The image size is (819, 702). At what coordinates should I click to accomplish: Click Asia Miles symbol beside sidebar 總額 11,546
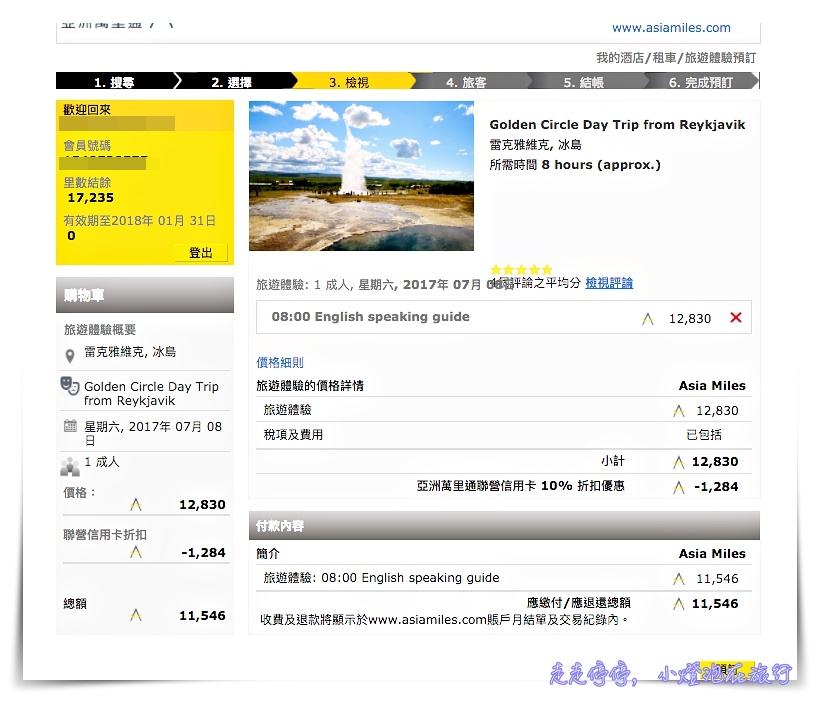(x=136, y=615)
